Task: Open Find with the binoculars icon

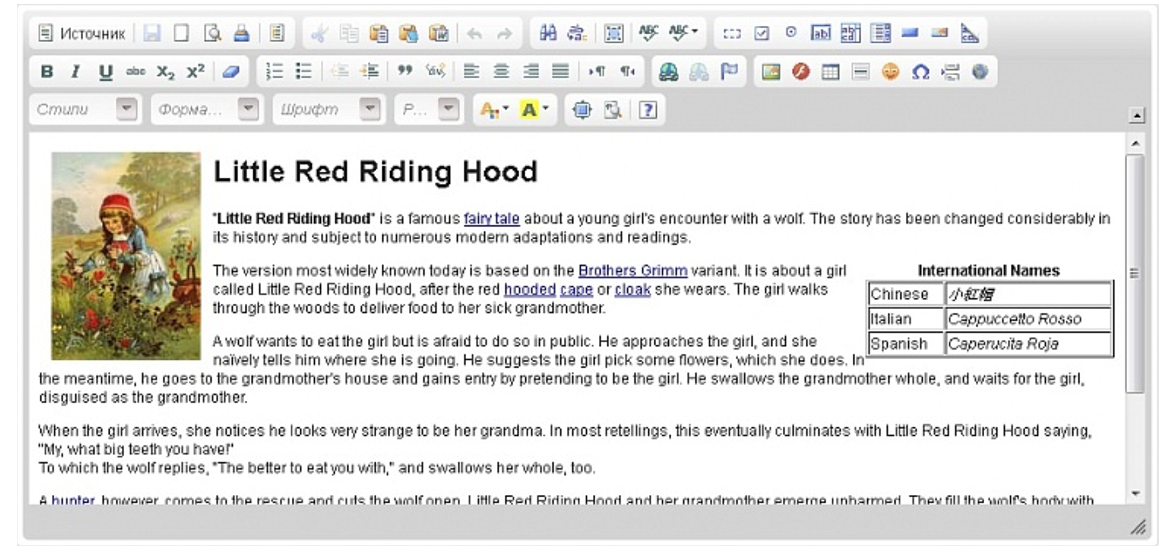Action: 548,33
